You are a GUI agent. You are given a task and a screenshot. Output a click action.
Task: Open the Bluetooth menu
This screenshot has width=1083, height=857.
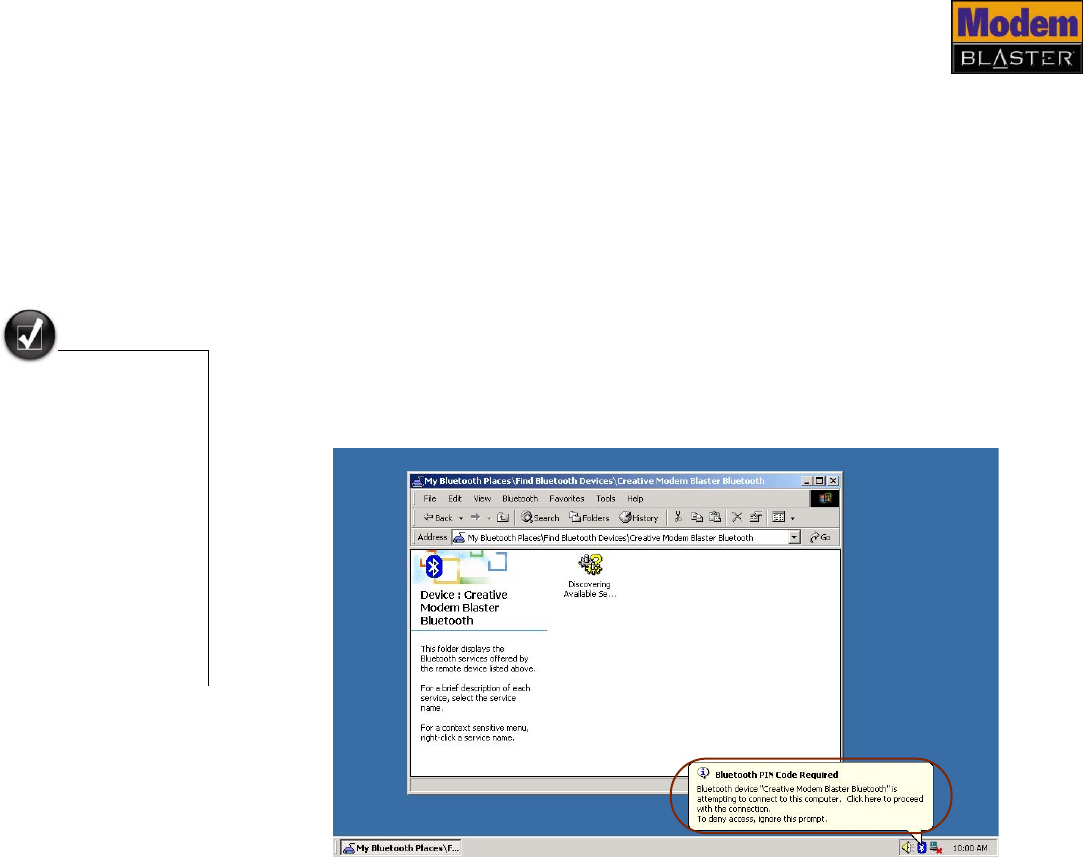520,499
